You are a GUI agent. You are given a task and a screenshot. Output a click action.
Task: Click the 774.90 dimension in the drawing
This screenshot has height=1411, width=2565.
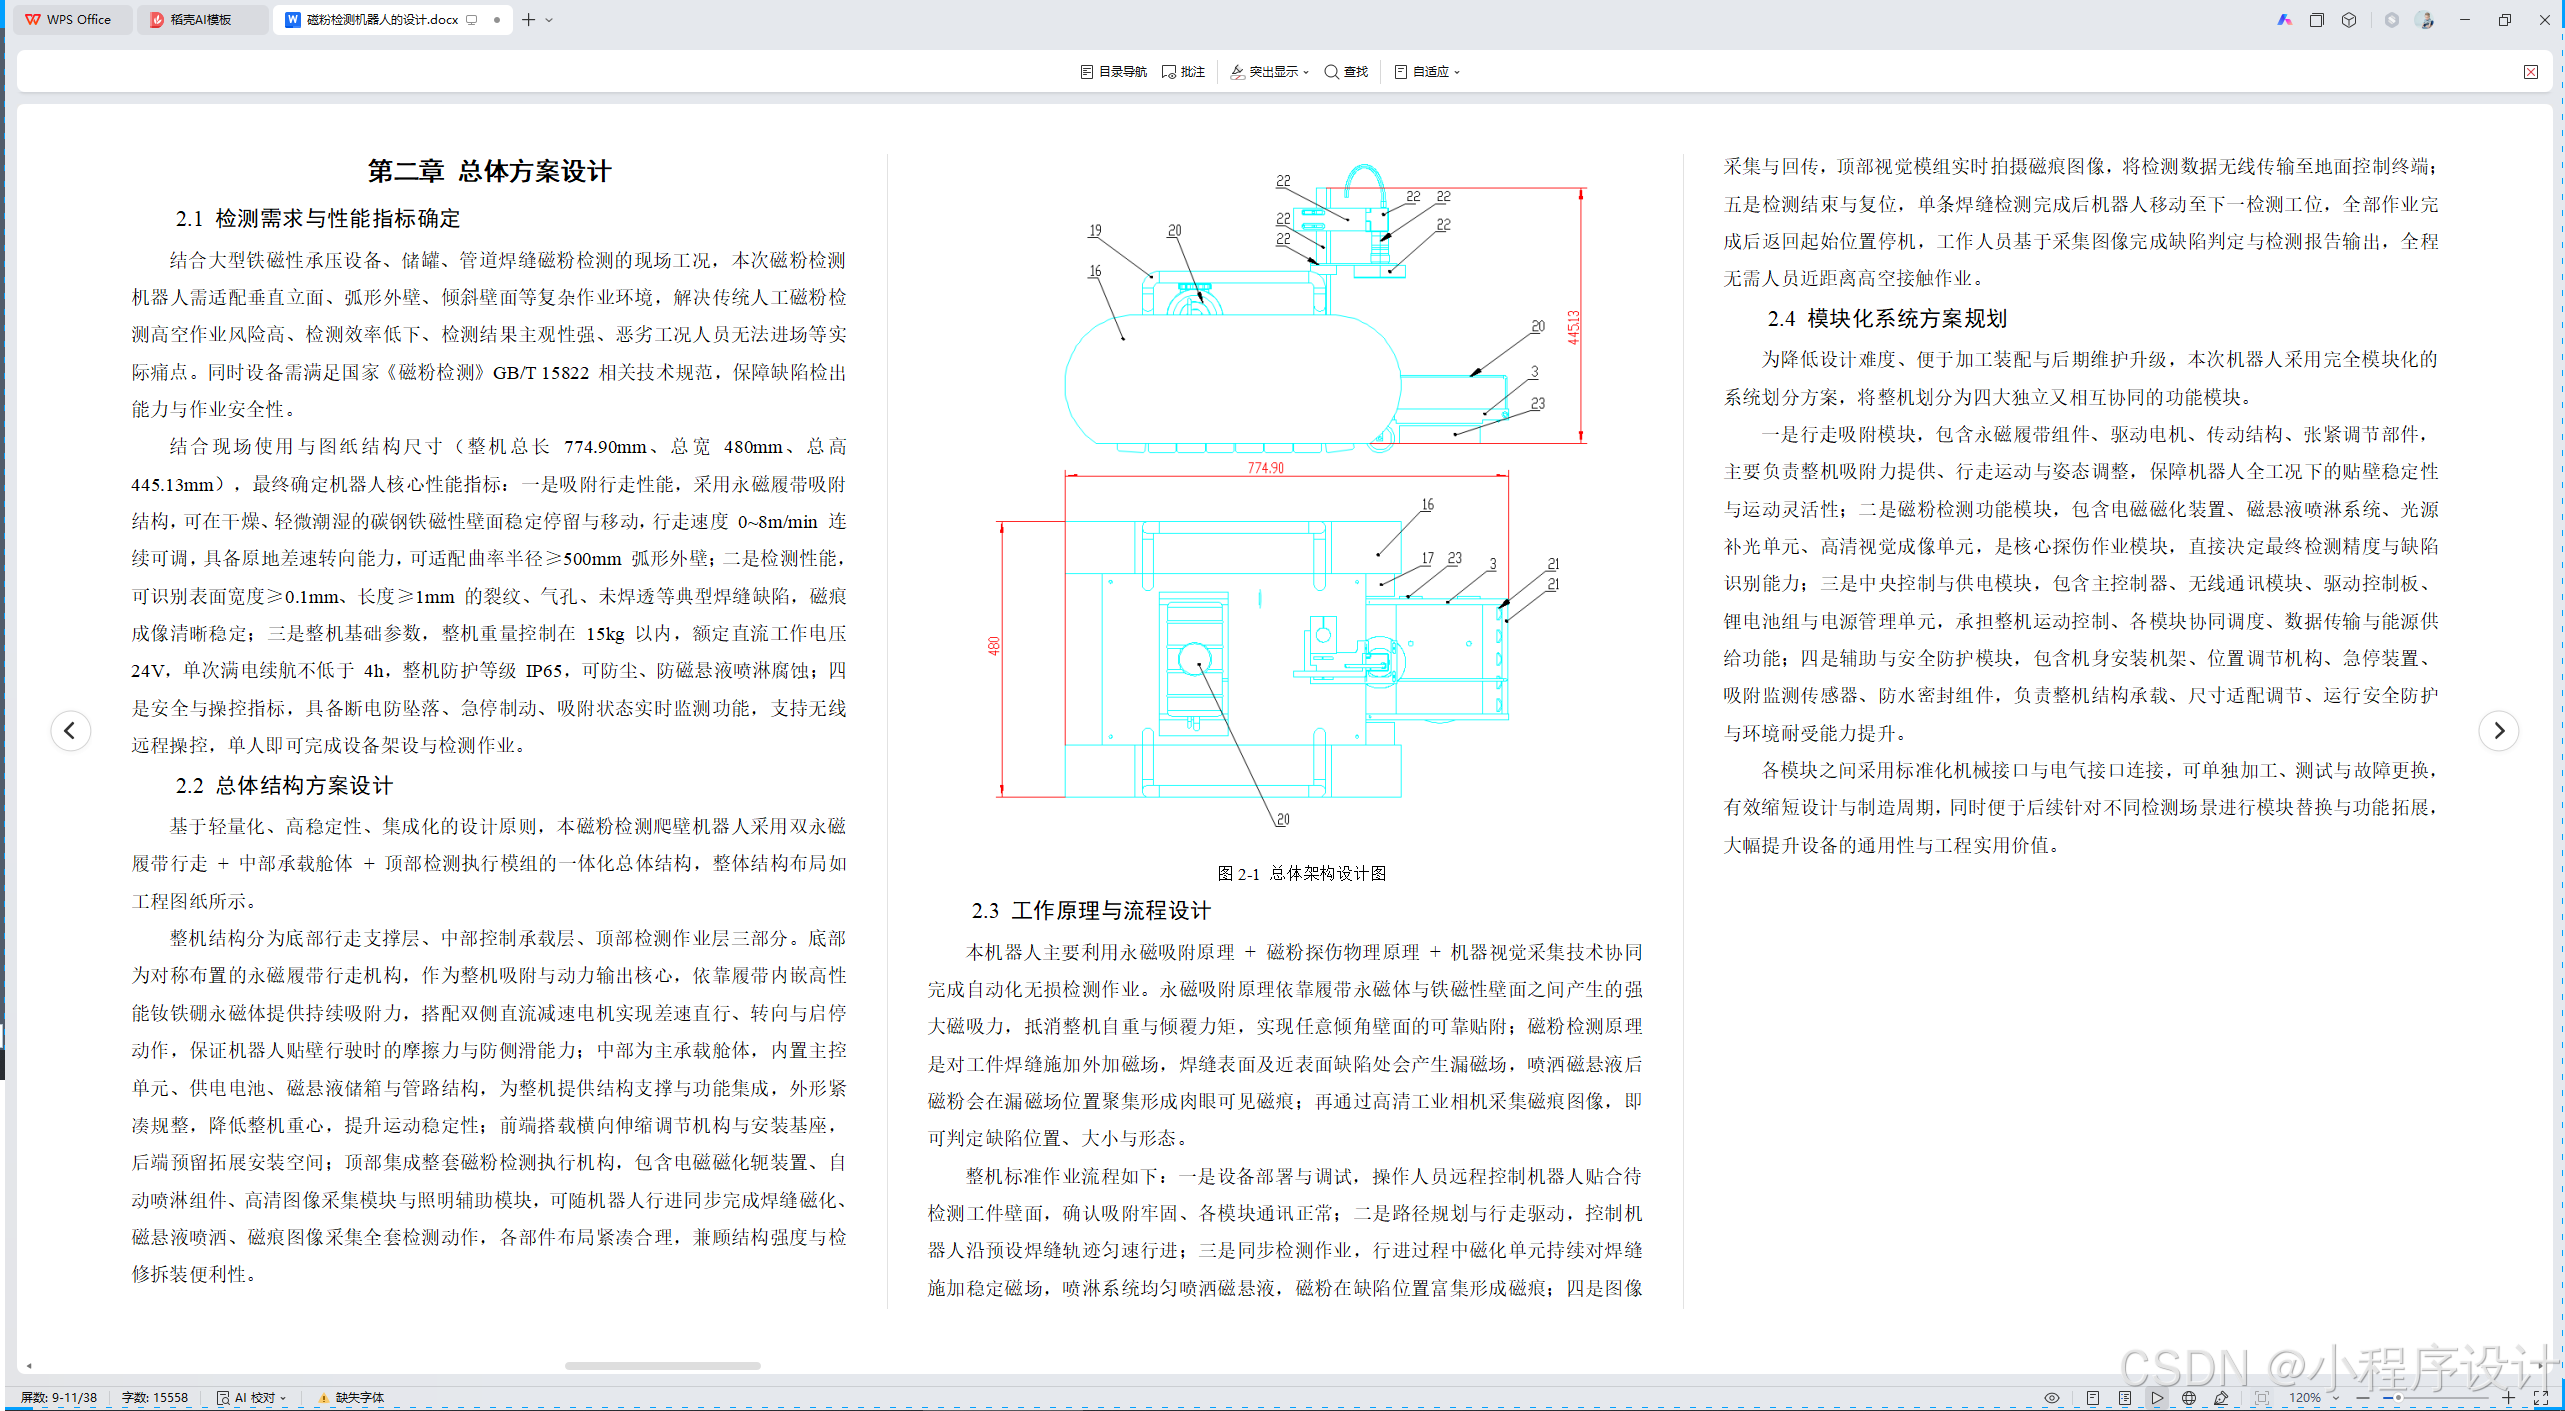[1265, 467]
